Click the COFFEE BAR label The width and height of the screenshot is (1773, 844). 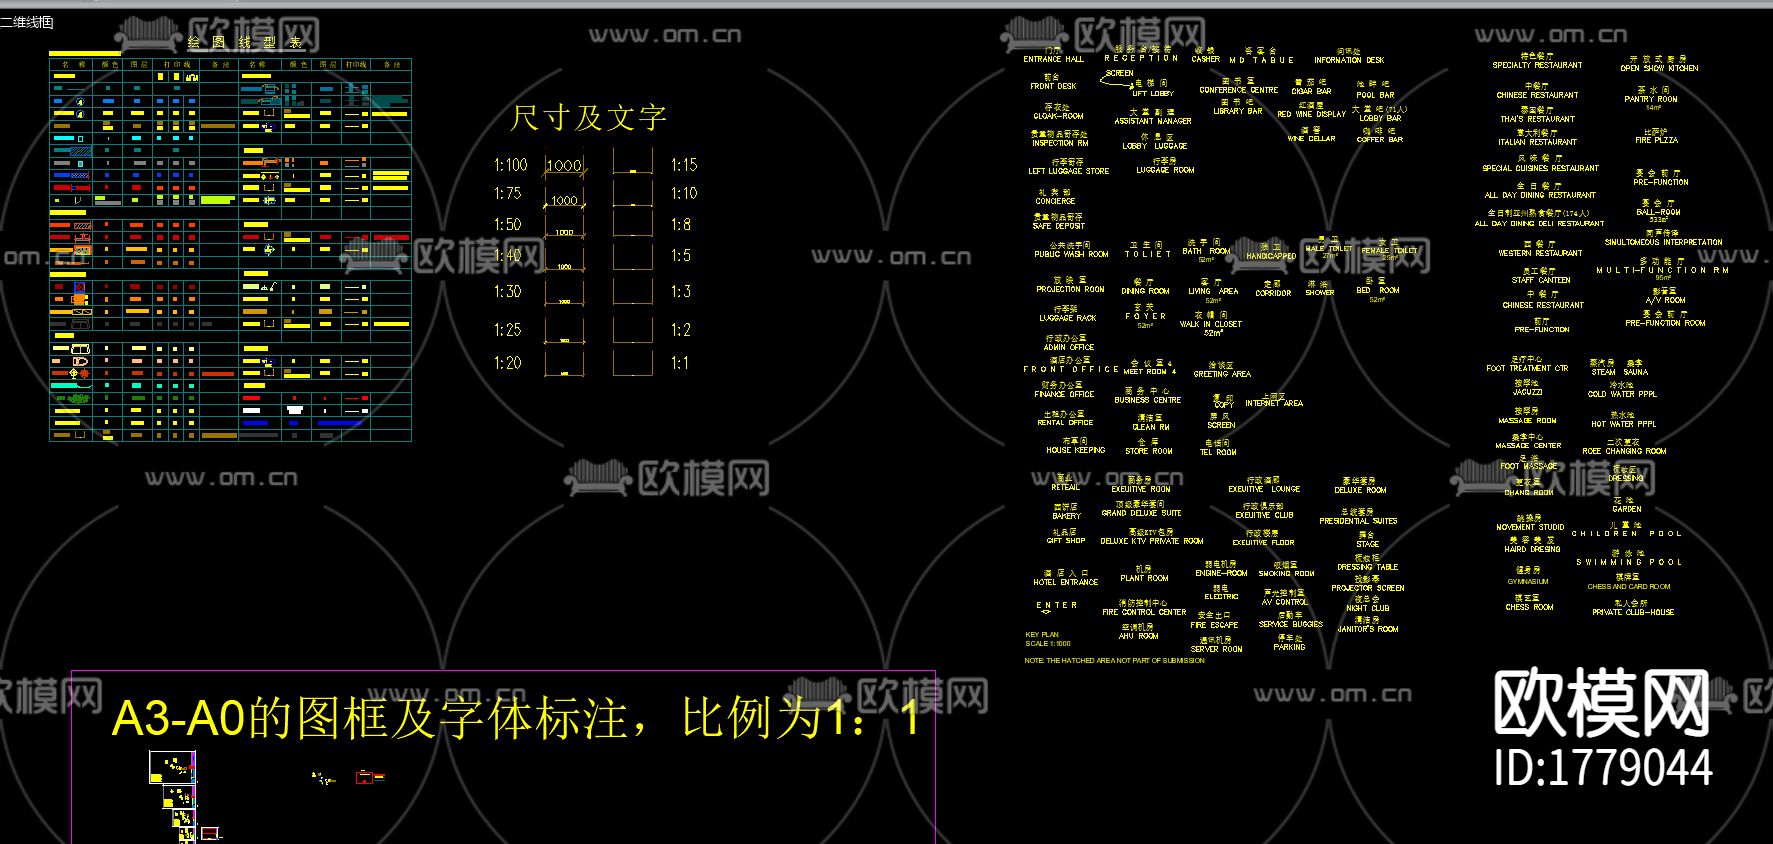click(x=1380, y=140)
